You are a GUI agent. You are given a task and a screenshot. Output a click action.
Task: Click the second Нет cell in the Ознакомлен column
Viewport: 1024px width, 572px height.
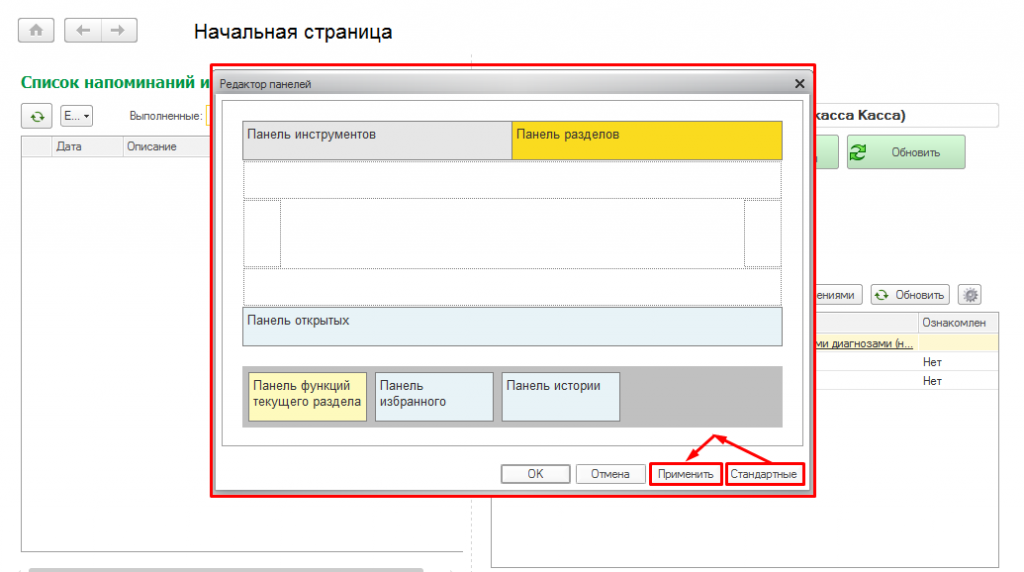[957, 381]
